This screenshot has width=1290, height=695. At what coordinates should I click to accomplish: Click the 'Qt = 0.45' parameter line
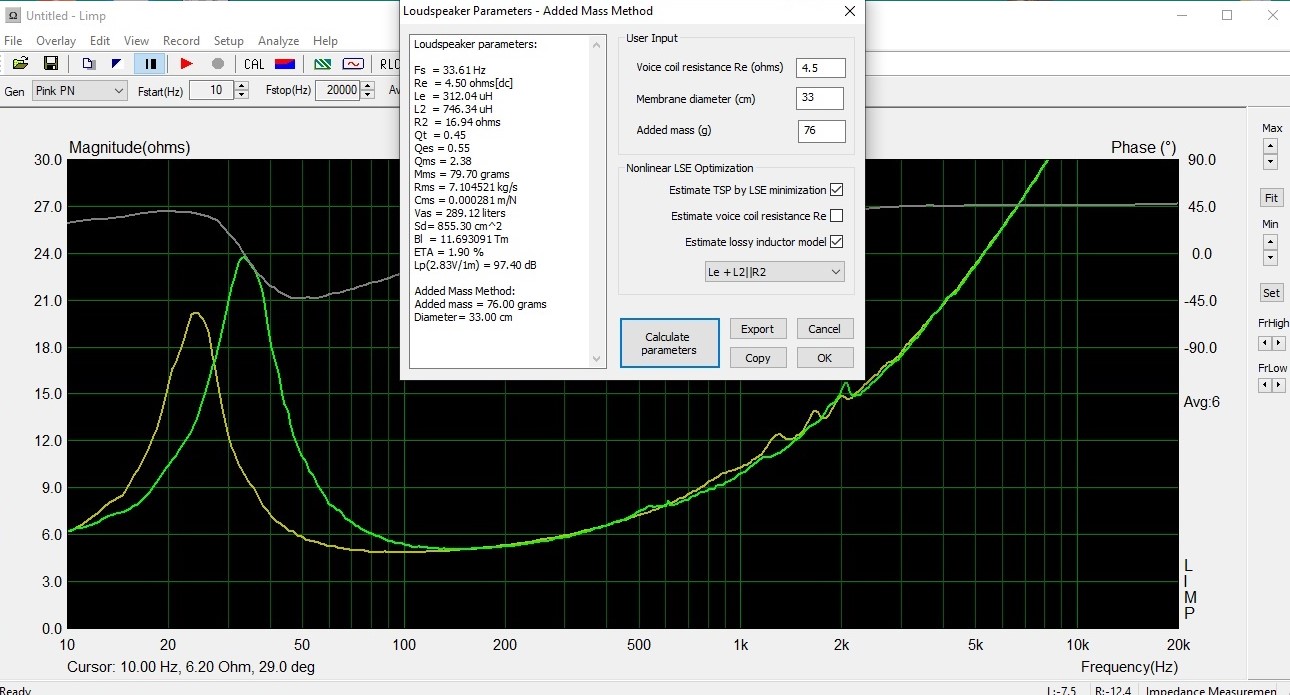[x=440, y=135]
